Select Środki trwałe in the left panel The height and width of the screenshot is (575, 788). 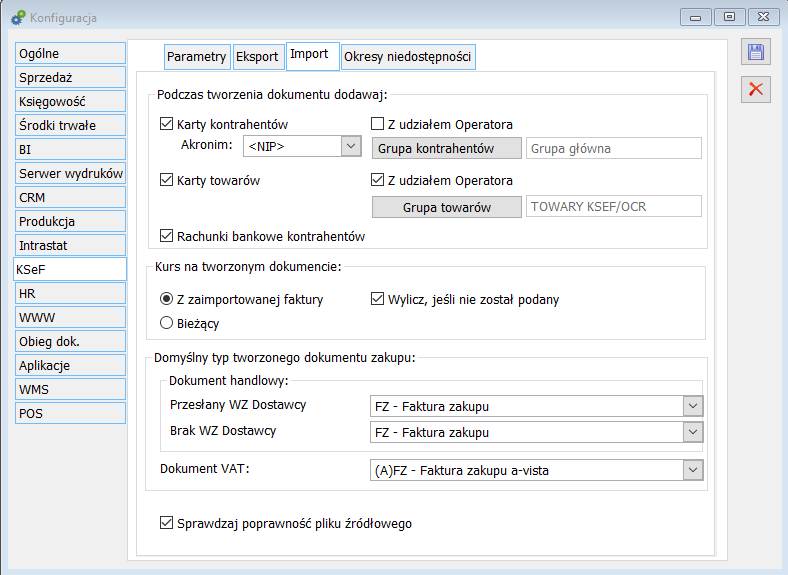[70, 125]
